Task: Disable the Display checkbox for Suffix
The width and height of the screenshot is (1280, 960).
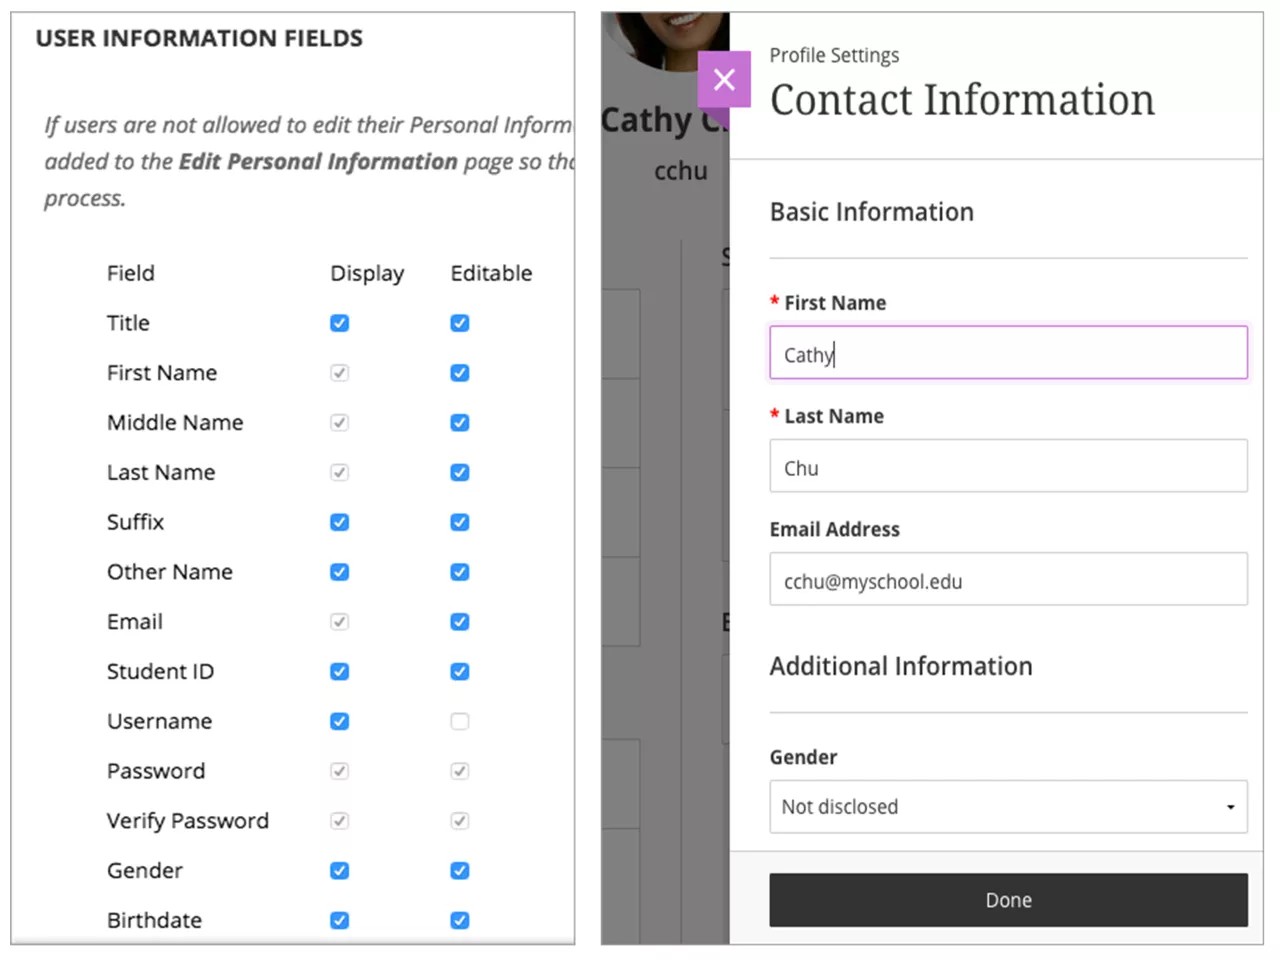Action: coord(339,522)
